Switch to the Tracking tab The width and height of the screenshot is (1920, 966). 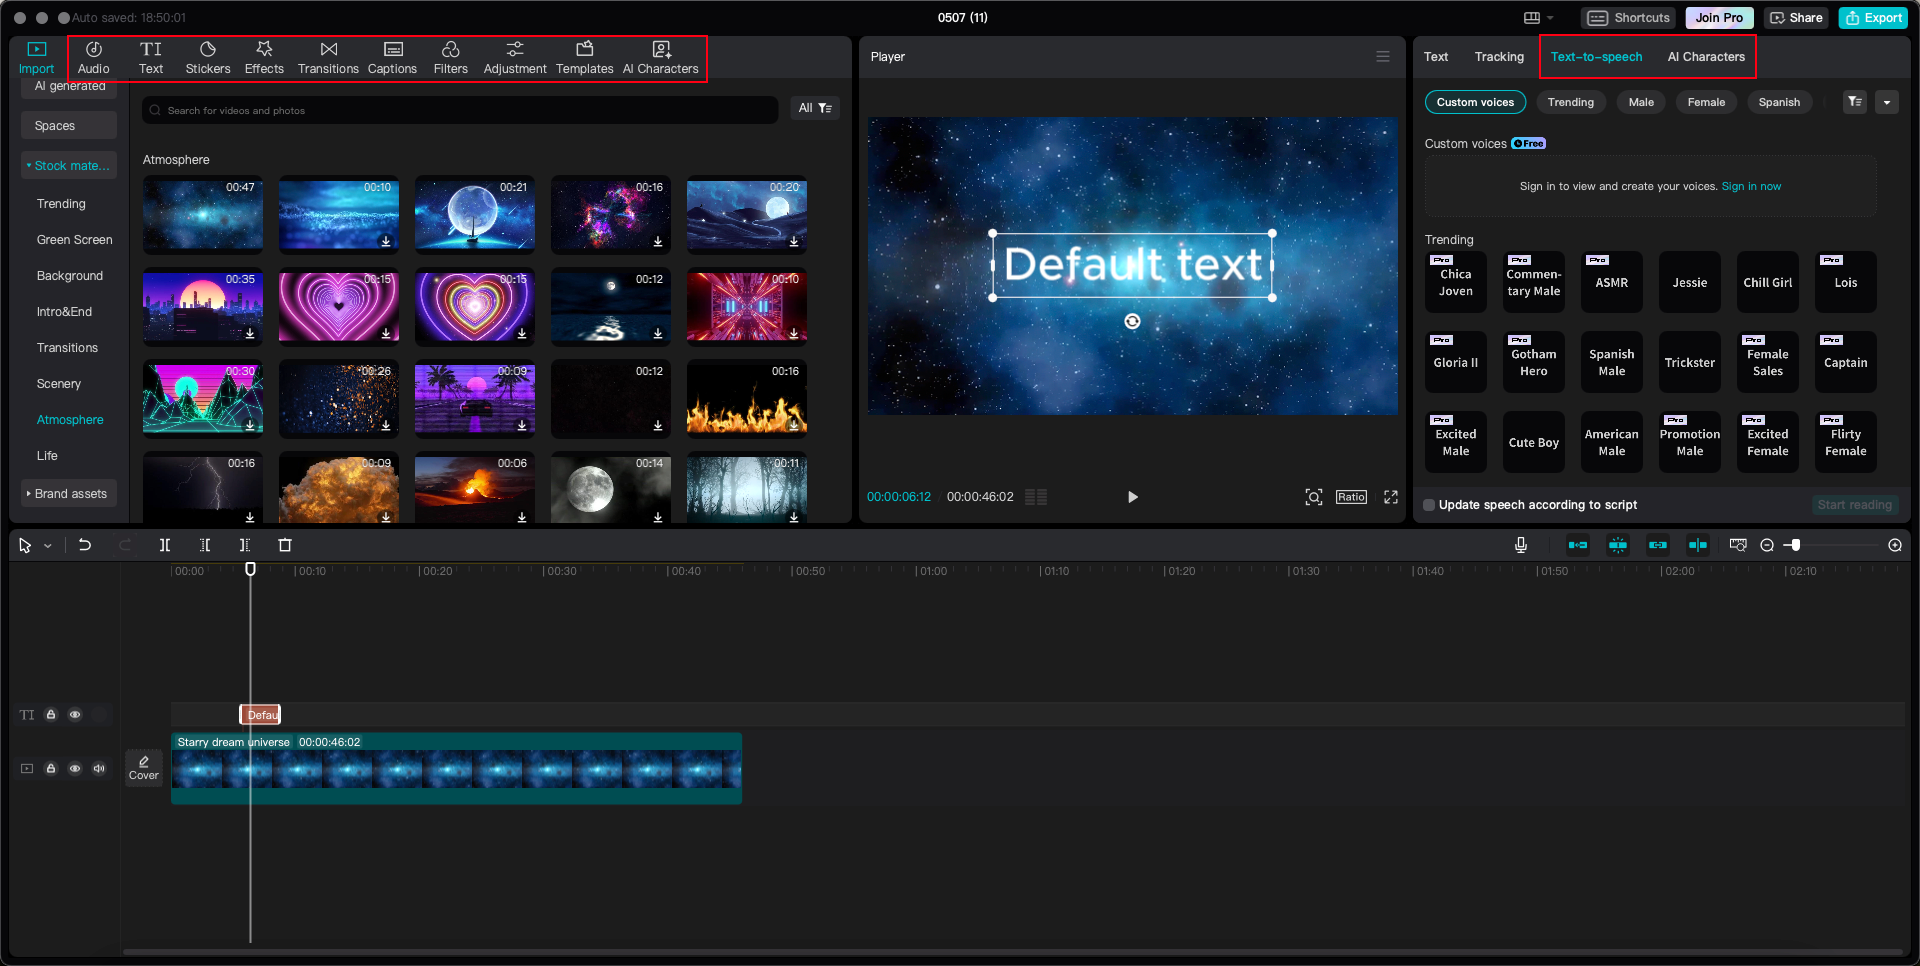1498,57
